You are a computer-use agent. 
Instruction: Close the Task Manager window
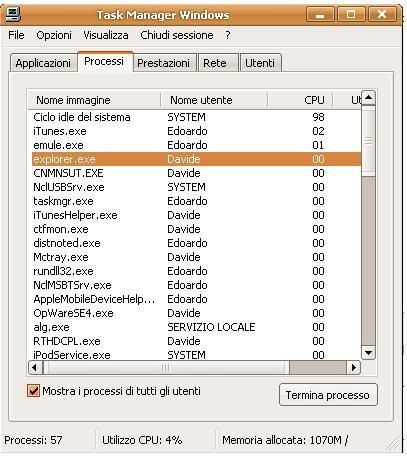pos(382,15)
